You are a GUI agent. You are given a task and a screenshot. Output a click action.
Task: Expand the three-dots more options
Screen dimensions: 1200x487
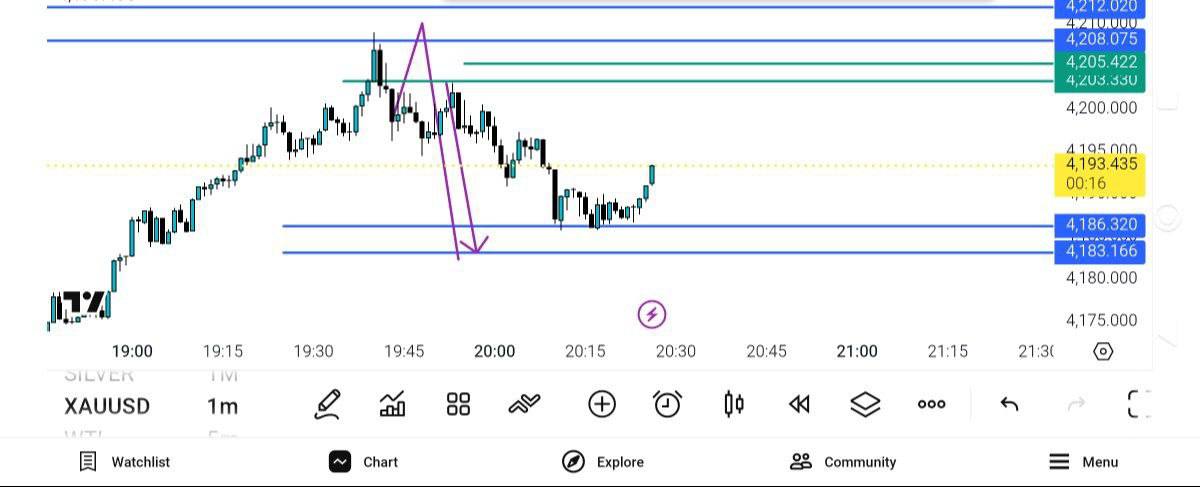[x=931, y=404]
